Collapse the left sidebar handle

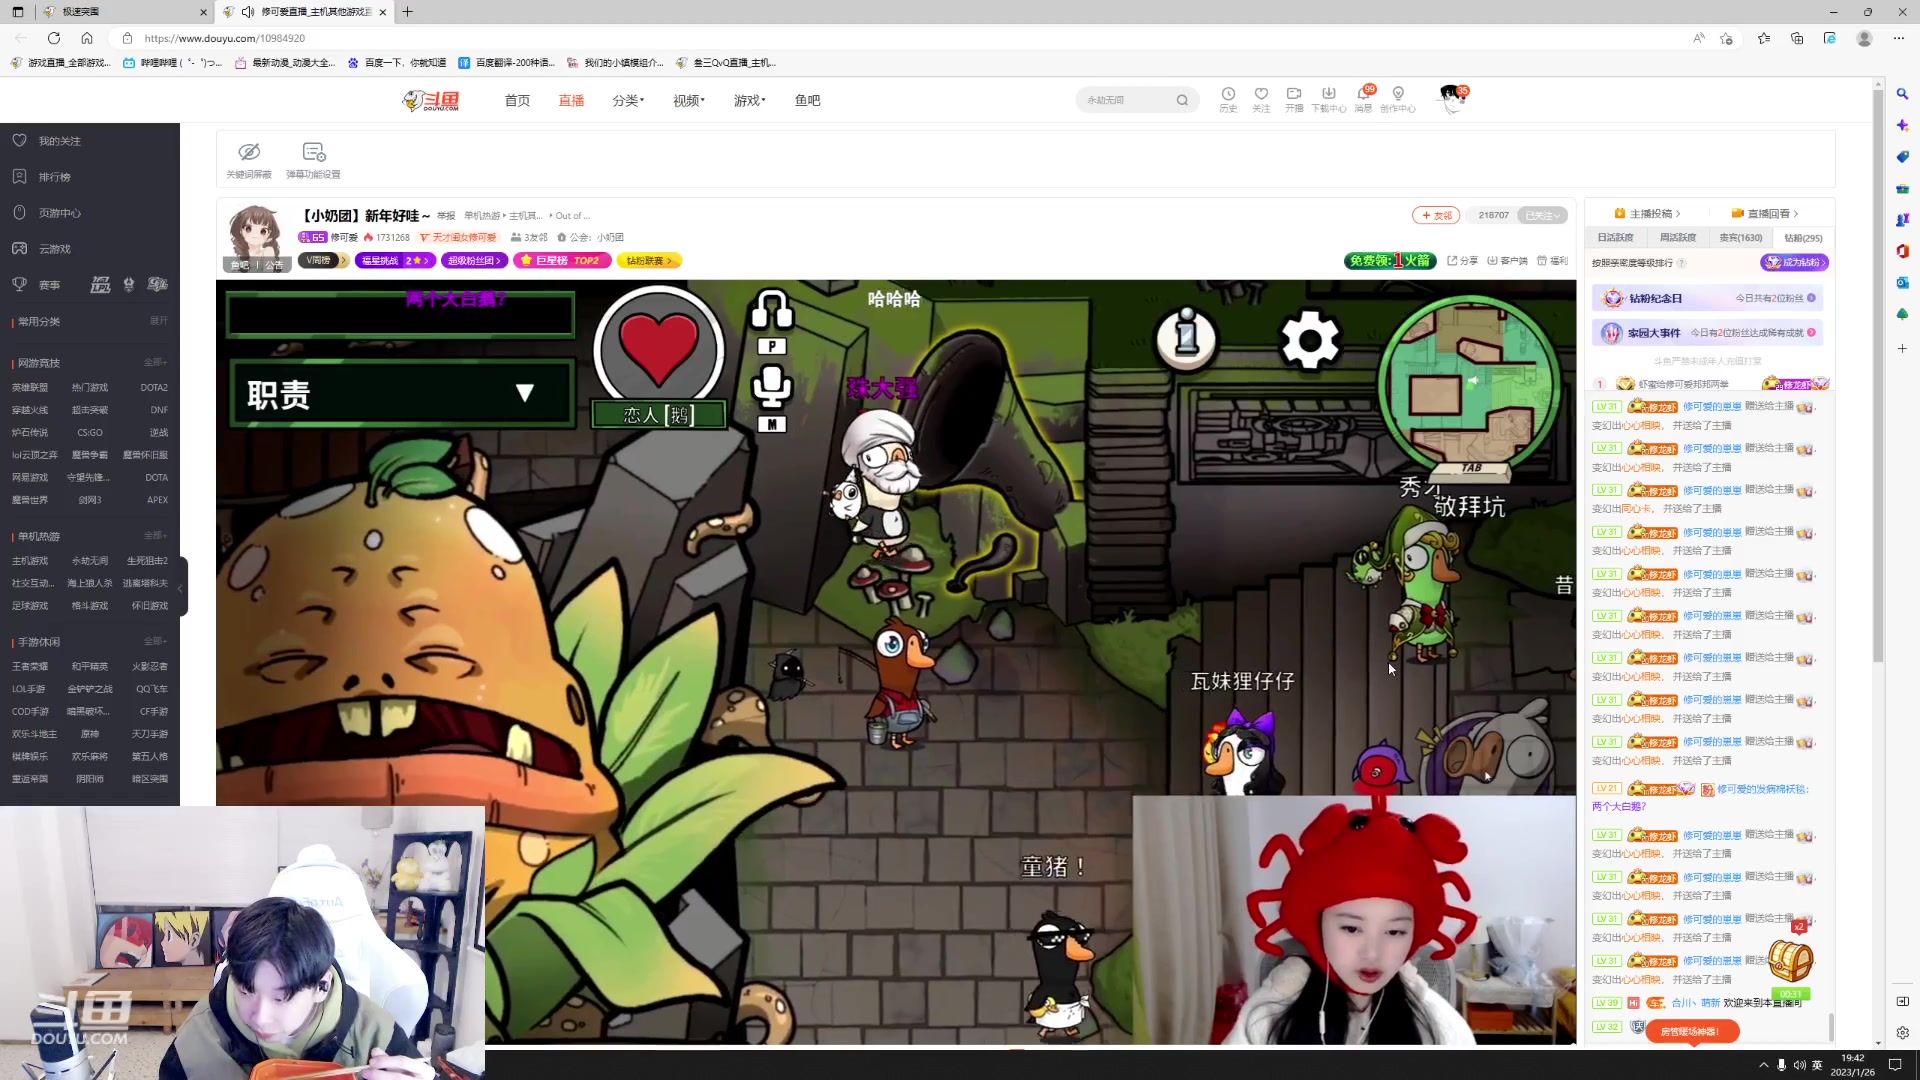pos(181,587)
